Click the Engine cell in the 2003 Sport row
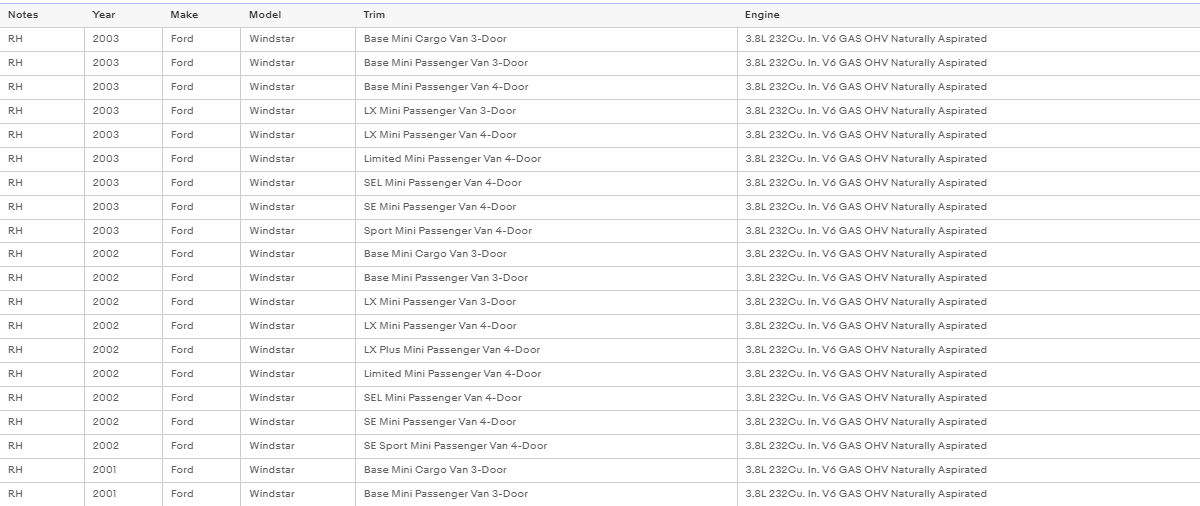Image resolution: width=1200 pixels, height=506 pixels. (969, 231)
